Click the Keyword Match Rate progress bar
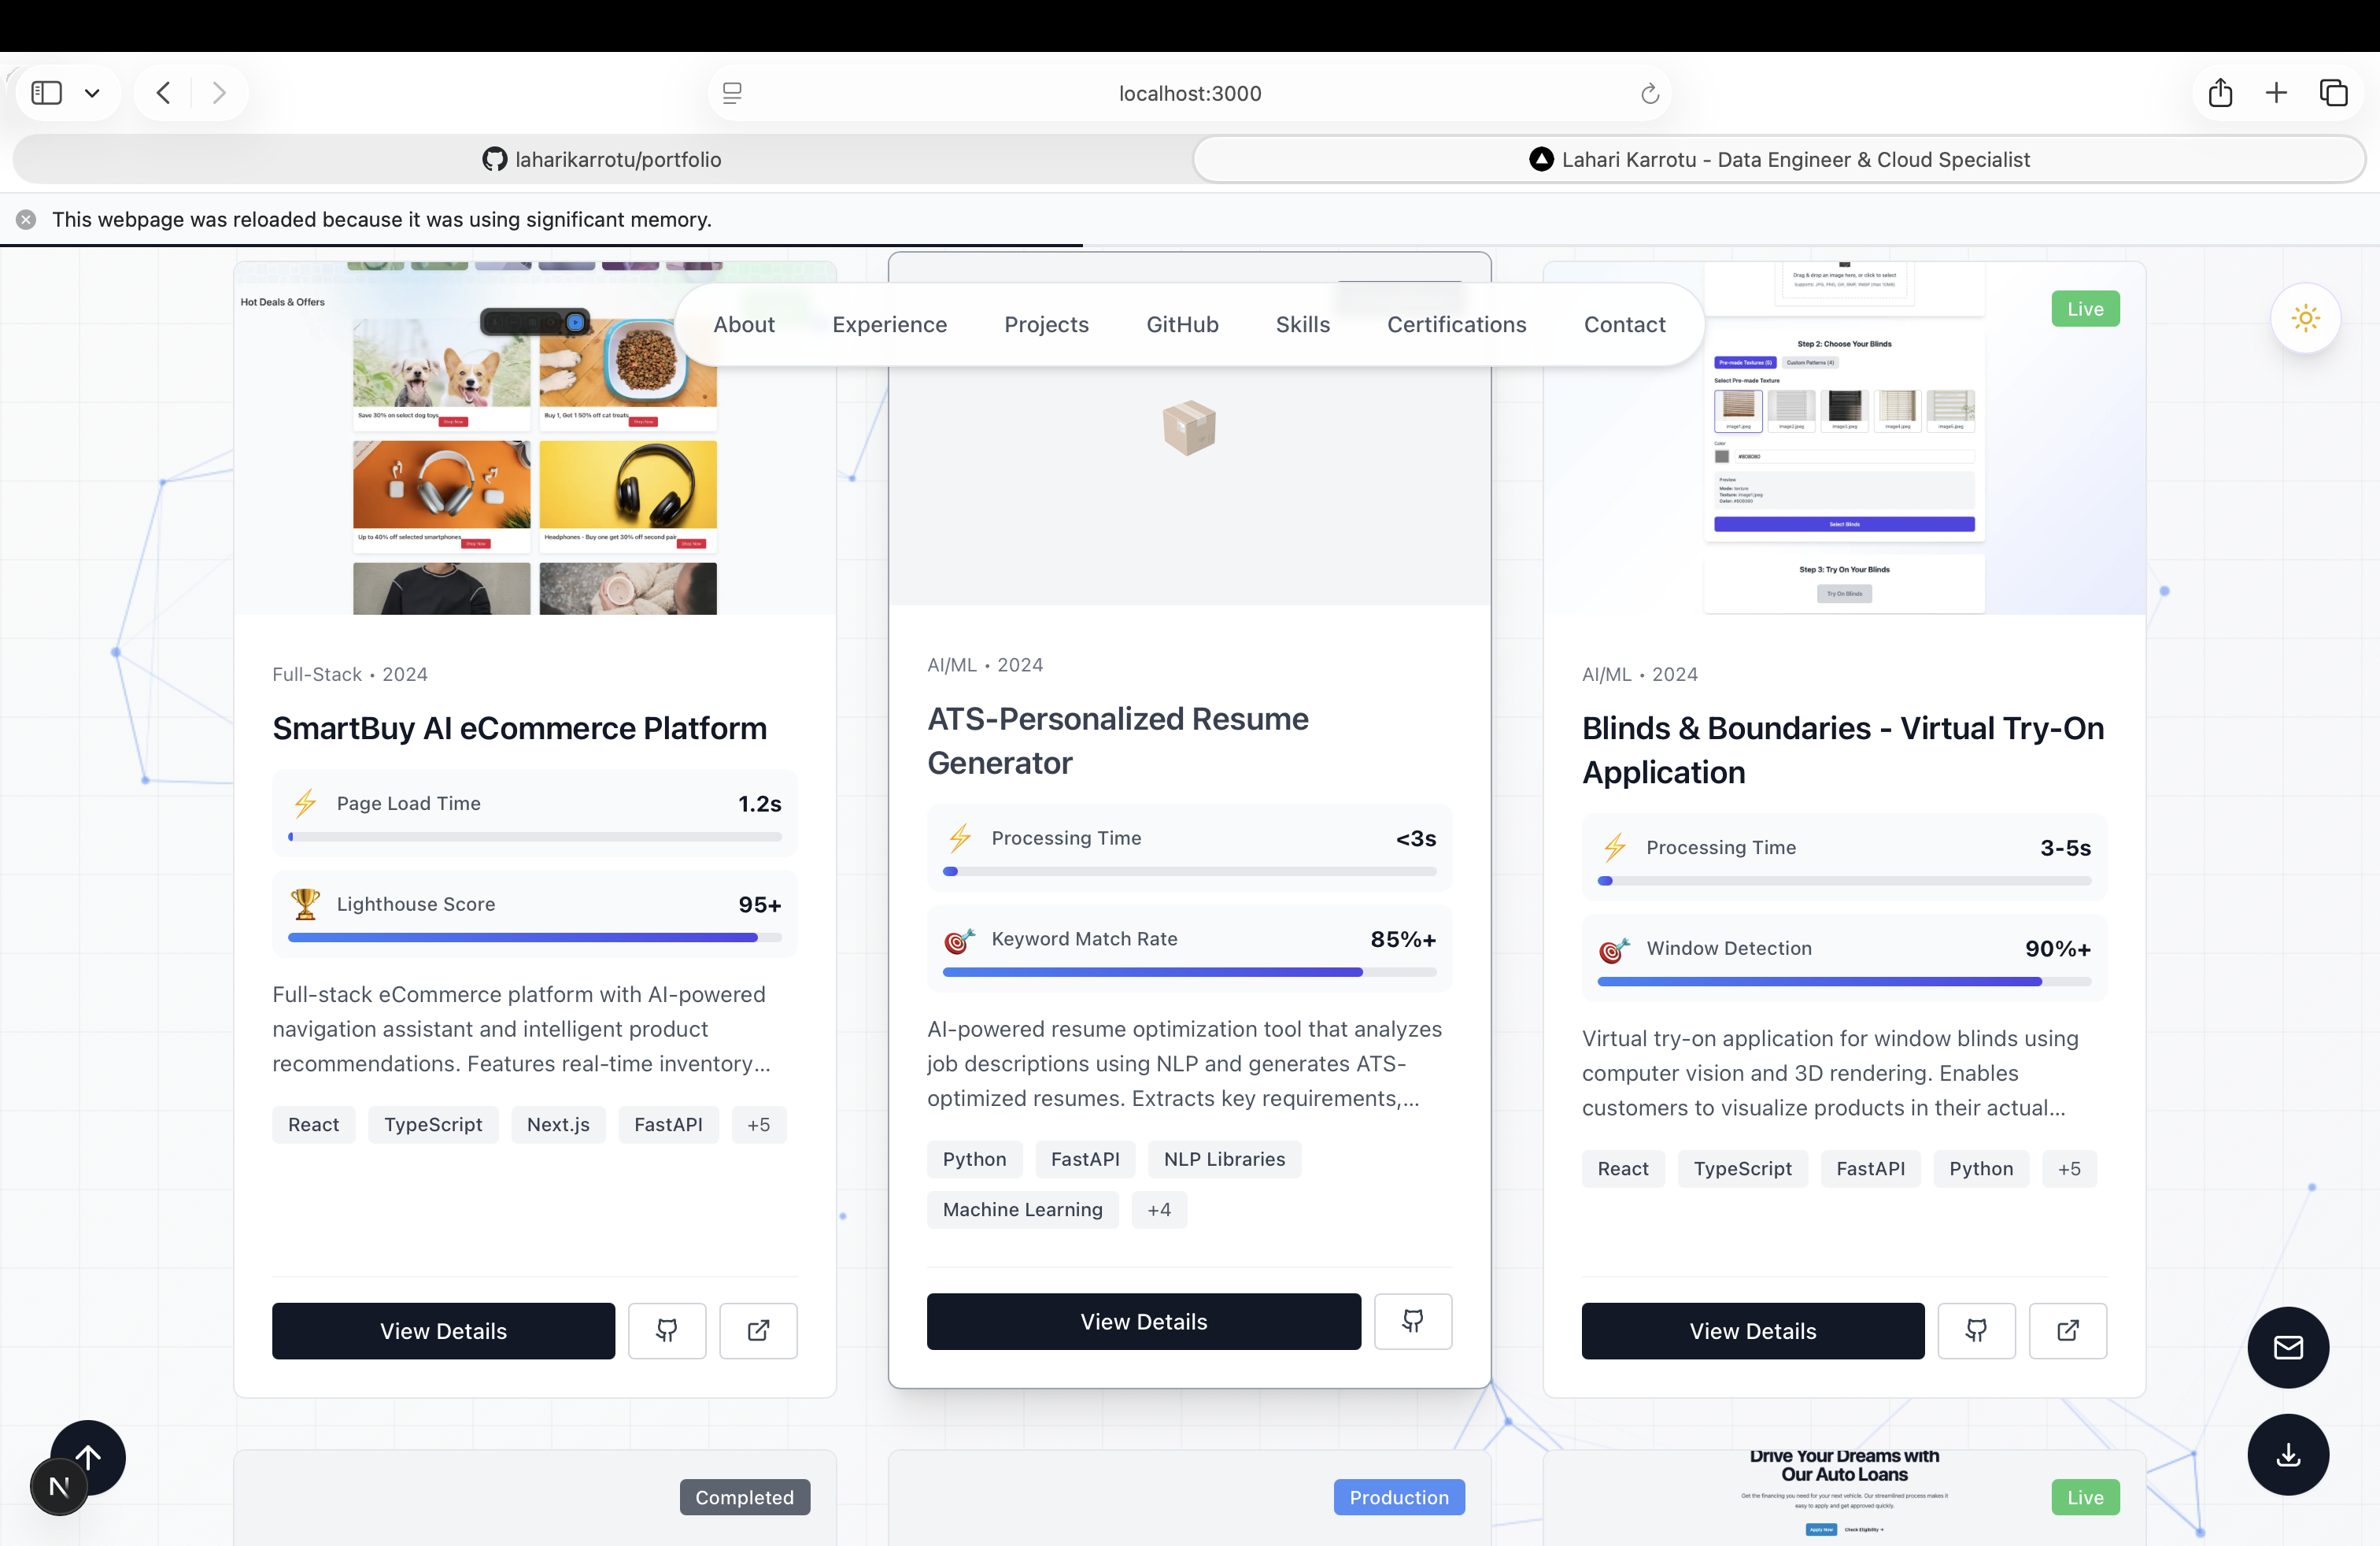Viewport: 2380px width, 1546px height. point(1189,972)
